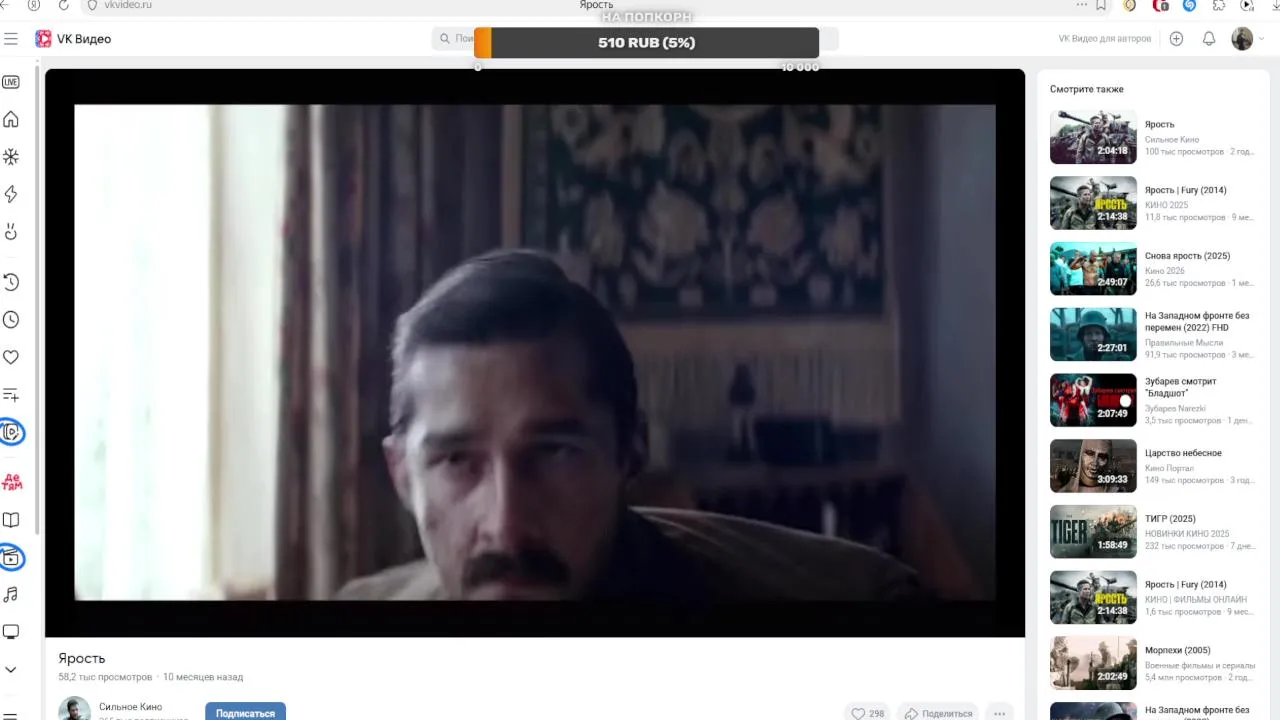1280x720 pixels.
Task: Open the monitor screen sidebar icon
Action: [11, 632]
